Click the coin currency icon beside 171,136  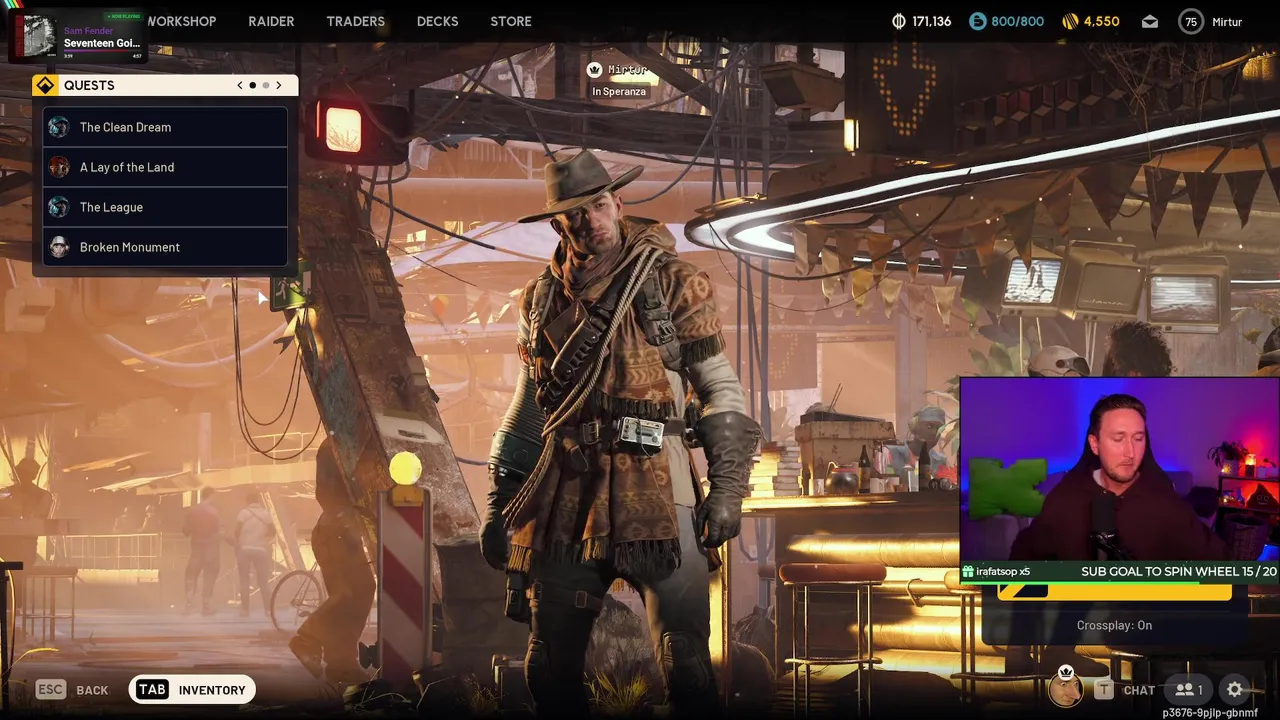[x=898, y=21]
